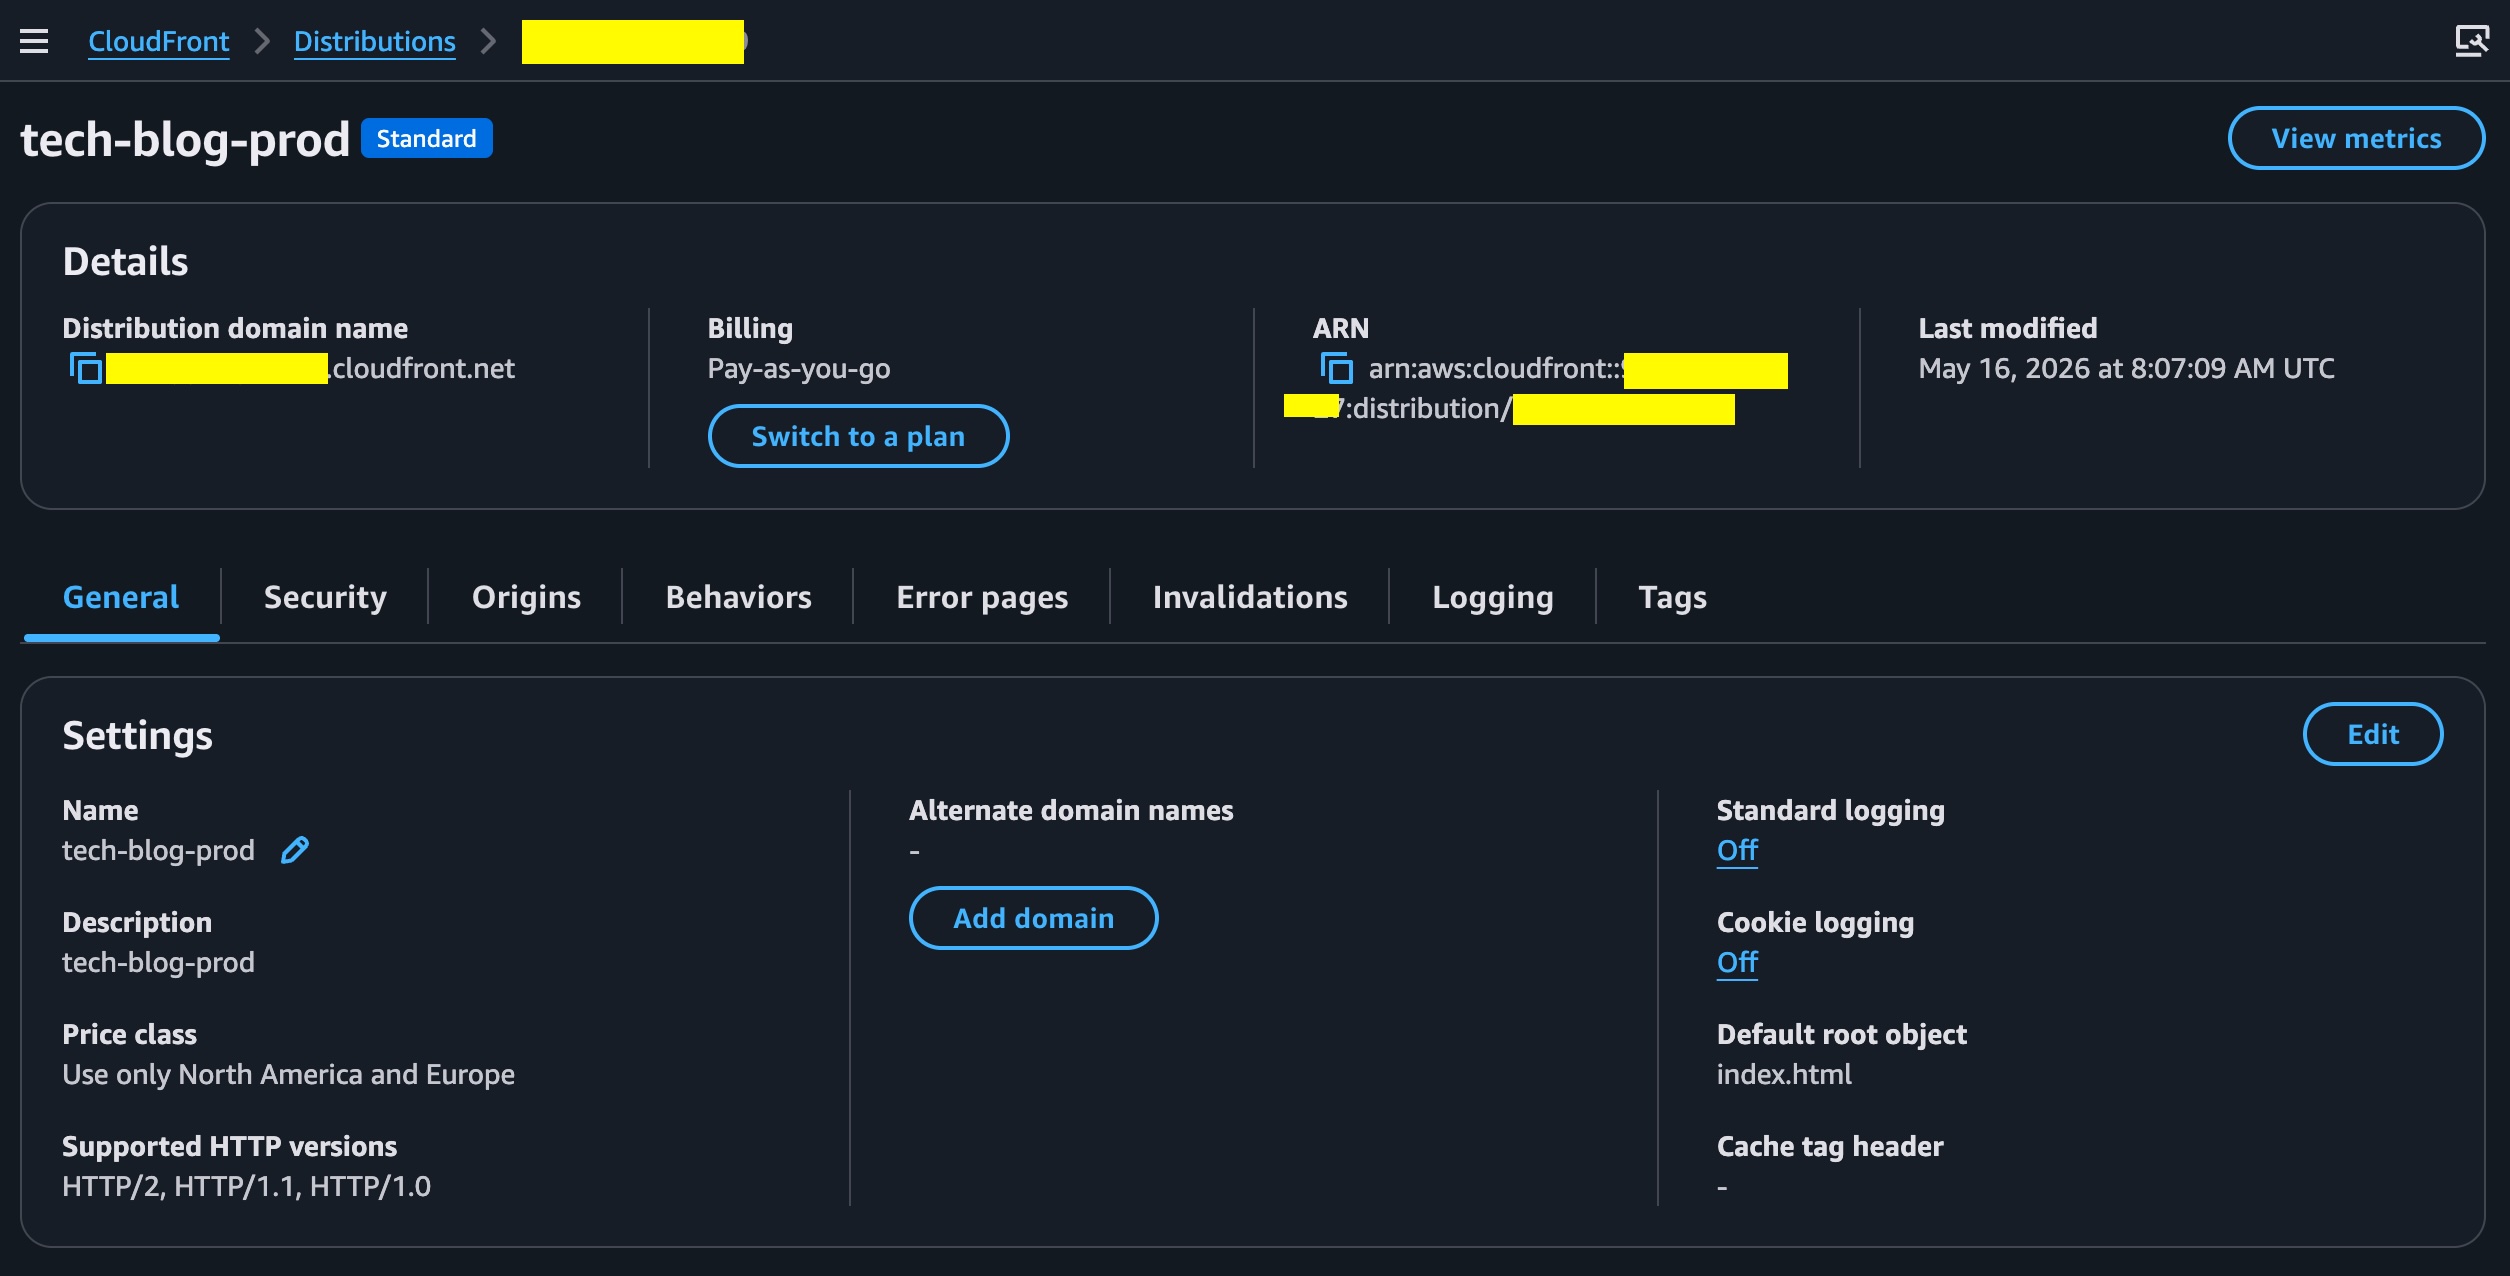Click the tech-blog-prod description value
This screenshot has height=1276, width=2510.
tap(158, 962)
